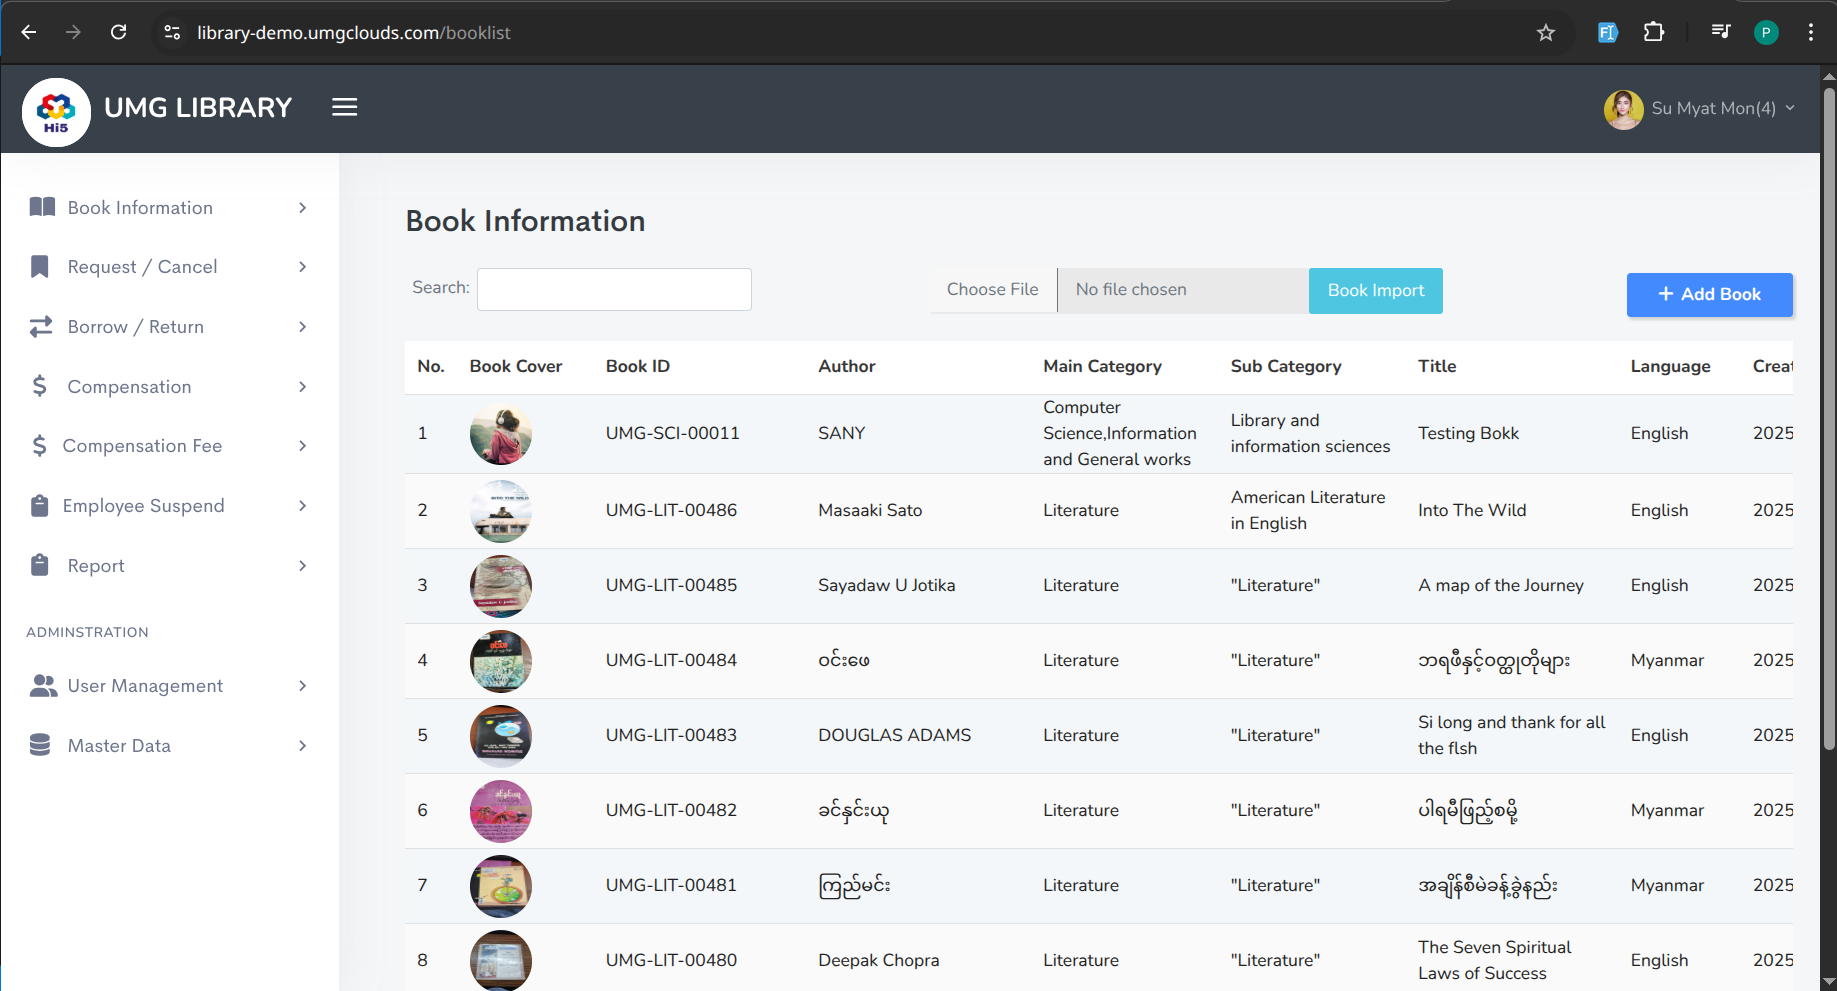
Task: Expand the Book Information chevron
Action: pyautogui.click(x=302, y=208)
